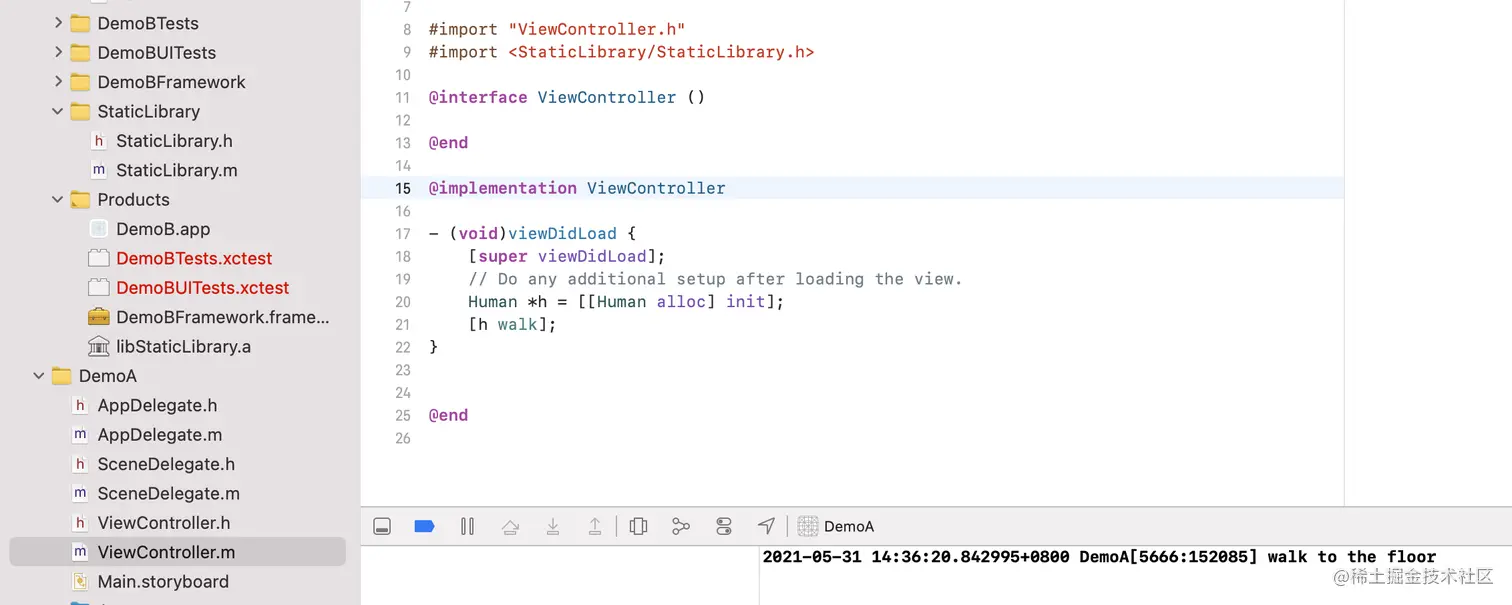1512x605 pixels.
Task: Open StaticLibrary.m file
Action: pos(176,170)
